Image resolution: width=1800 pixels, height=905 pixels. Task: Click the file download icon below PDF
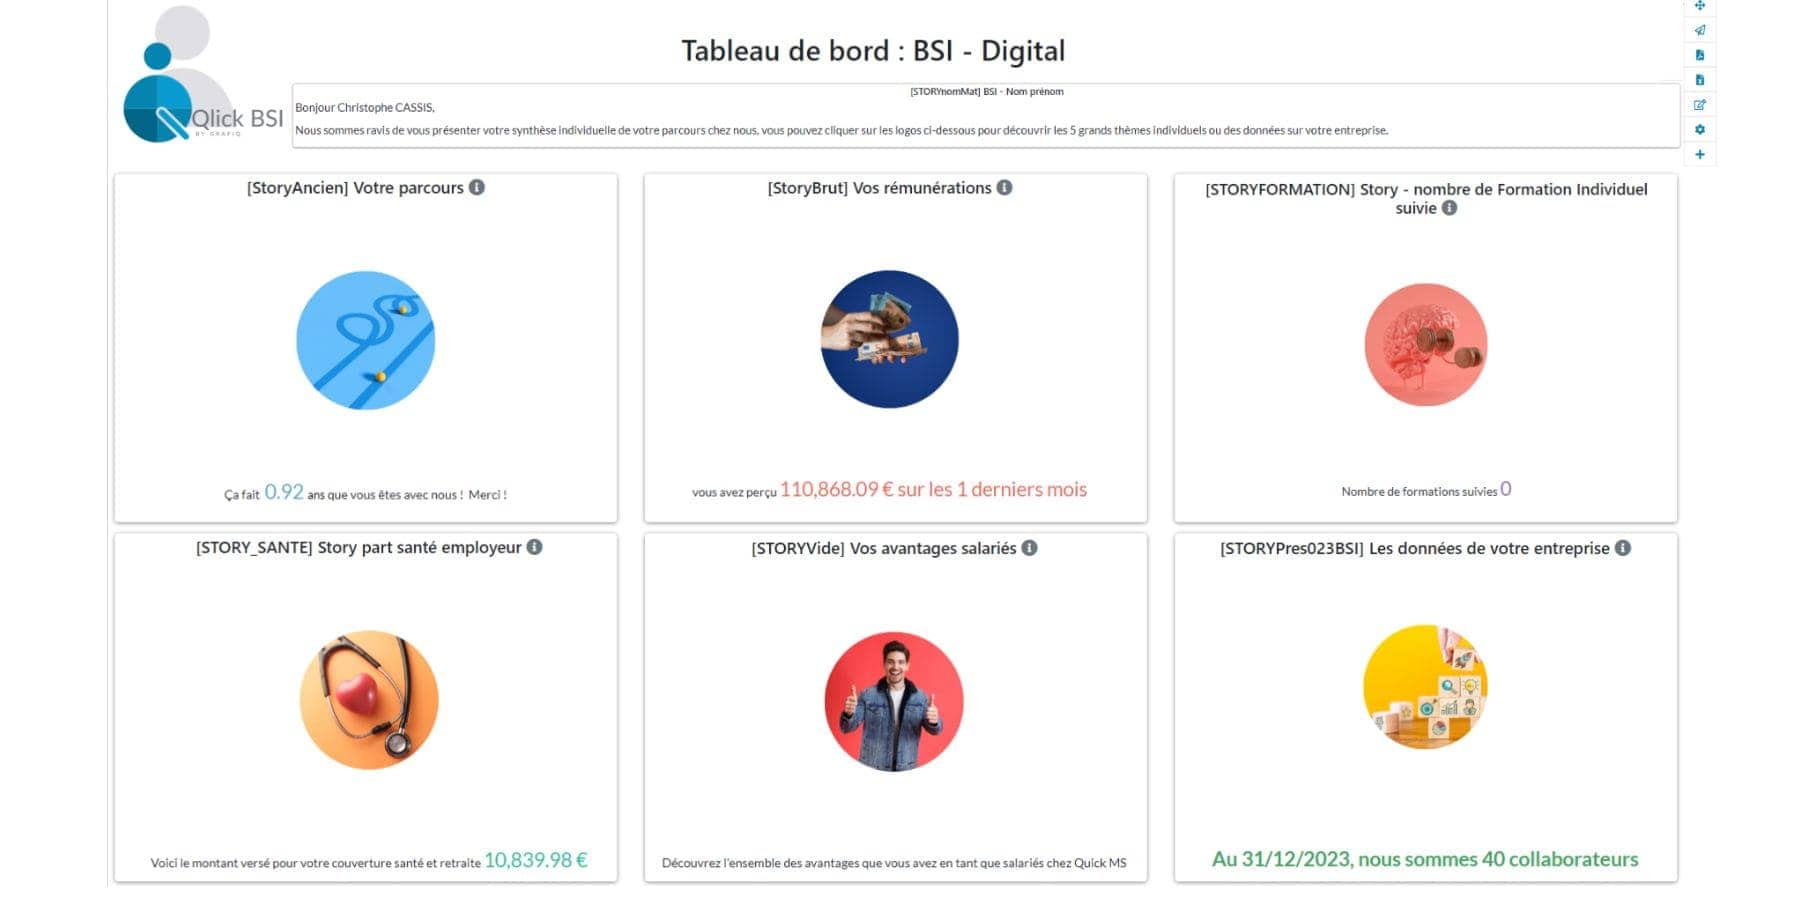(x=1699, y=80)
